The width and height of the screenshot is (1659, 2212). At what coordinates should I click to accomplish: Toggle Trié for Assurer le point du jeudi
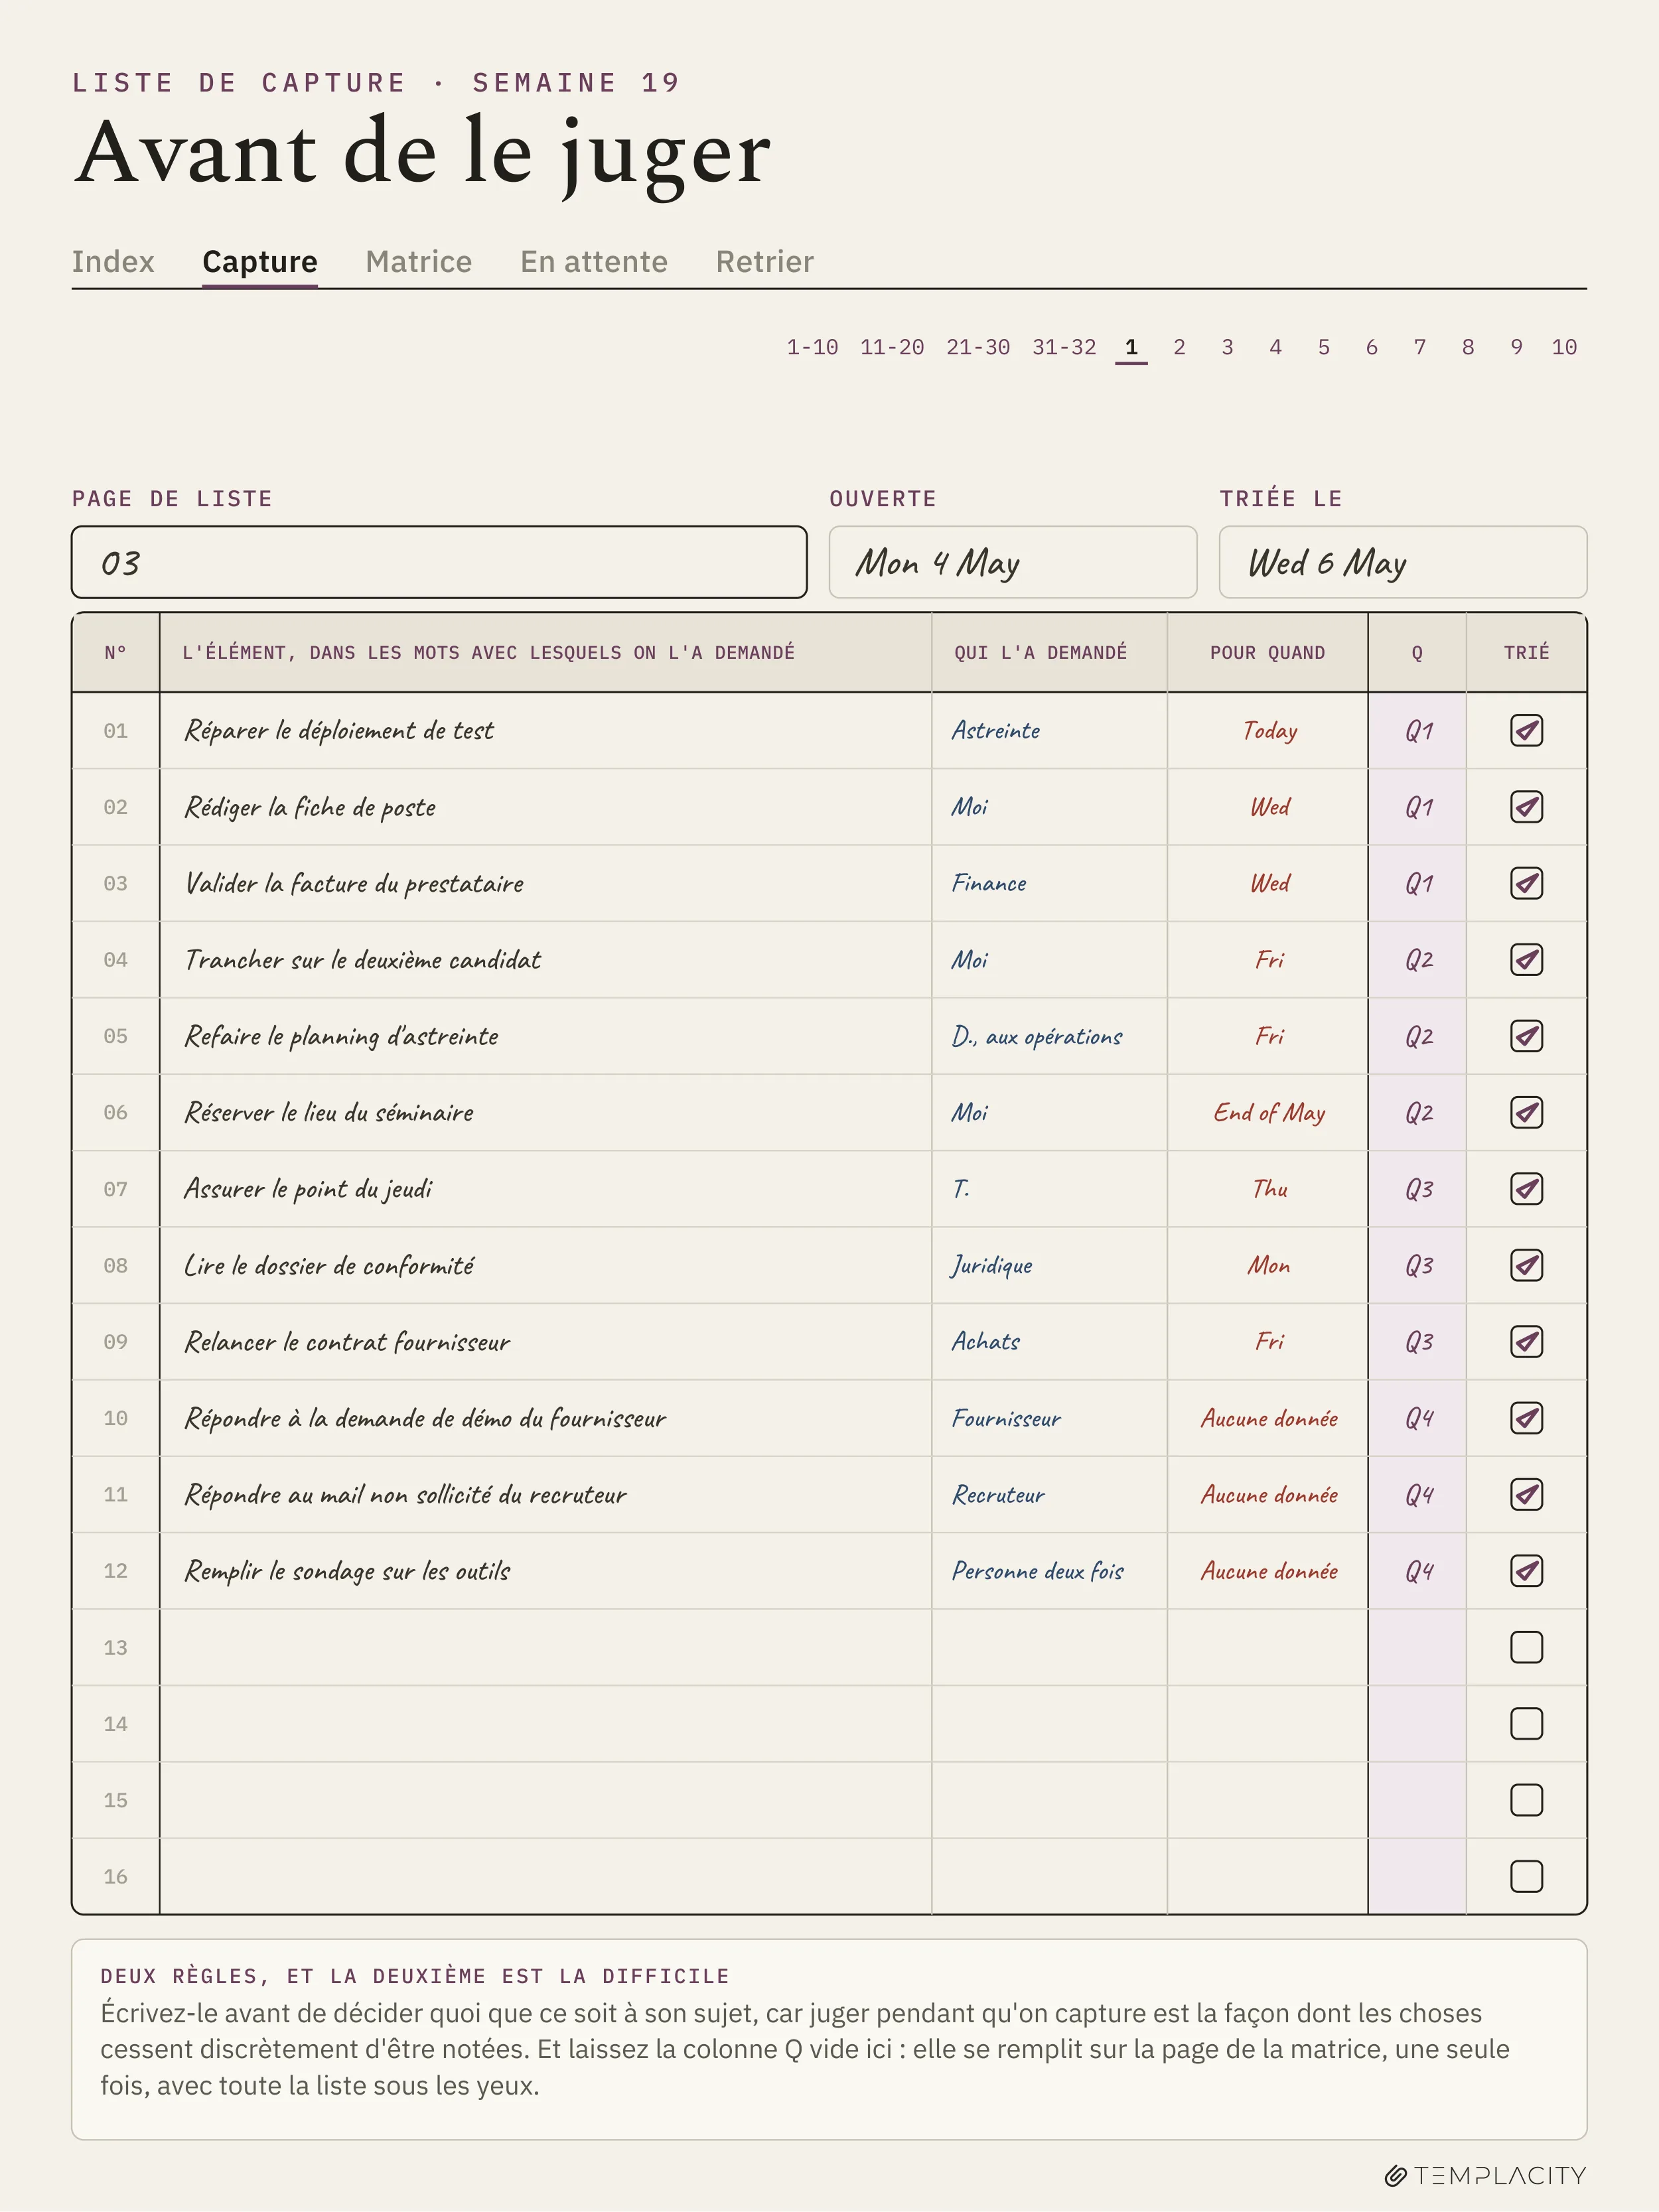tap(1526, 1189)
